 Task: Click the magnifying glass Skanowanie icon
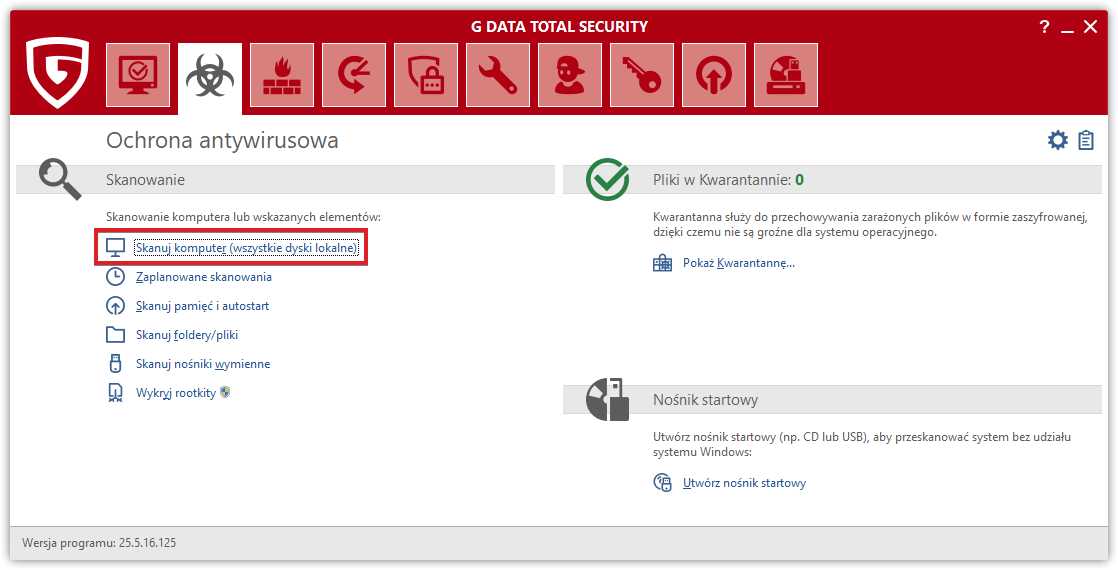60,179
